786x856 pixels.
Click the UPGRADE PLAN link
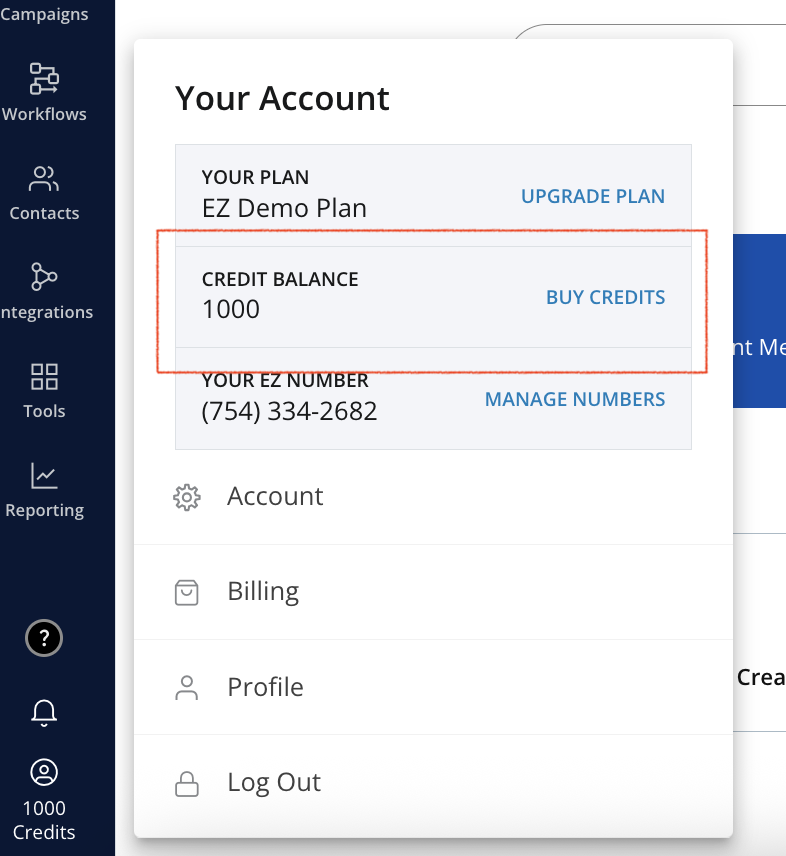(x=593, y=196)
